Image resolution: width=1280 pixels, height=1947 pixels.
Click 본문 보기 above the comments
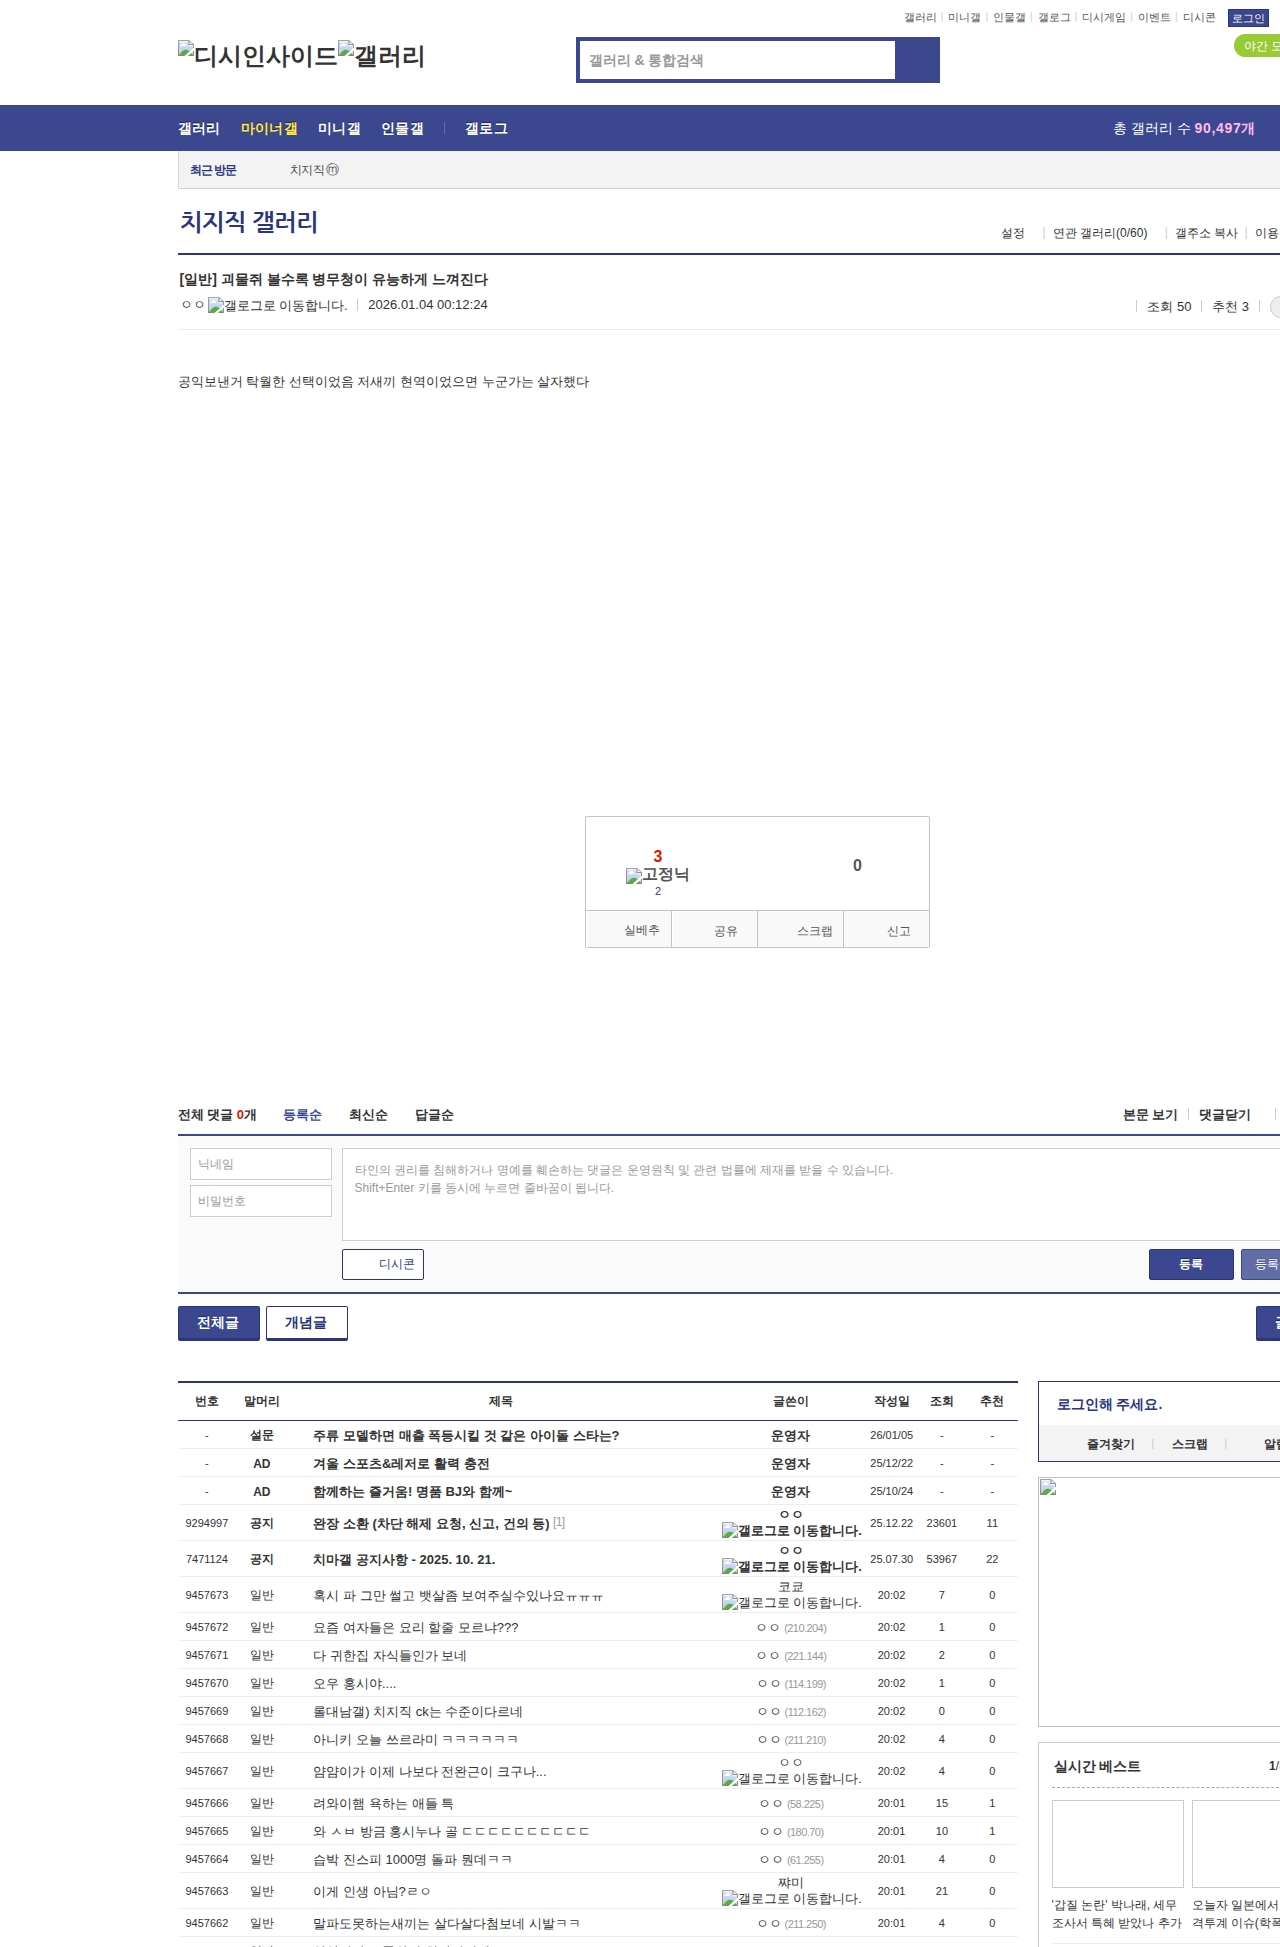[1150, 1115]
